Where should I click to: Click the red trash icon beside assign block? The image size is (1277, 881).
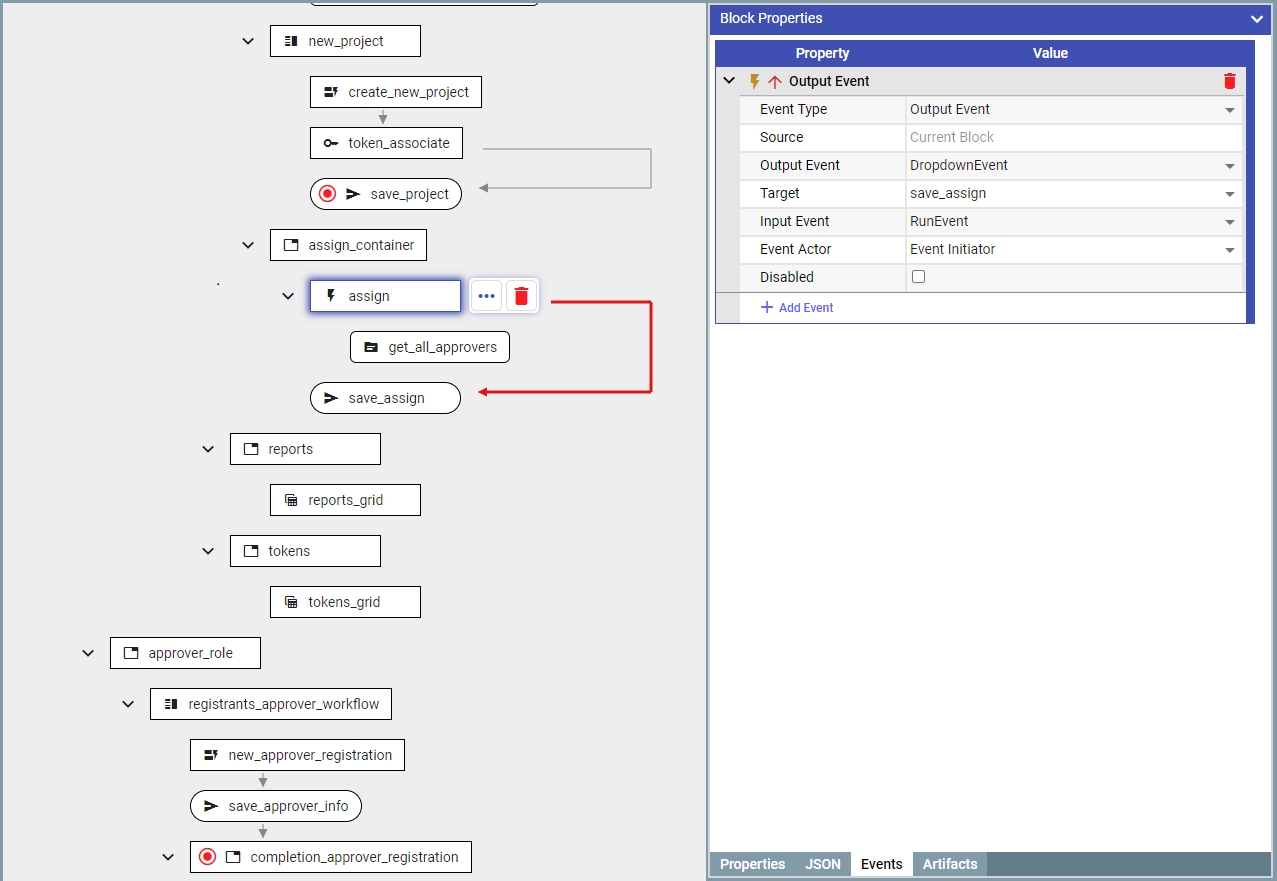tap(521, 296)
